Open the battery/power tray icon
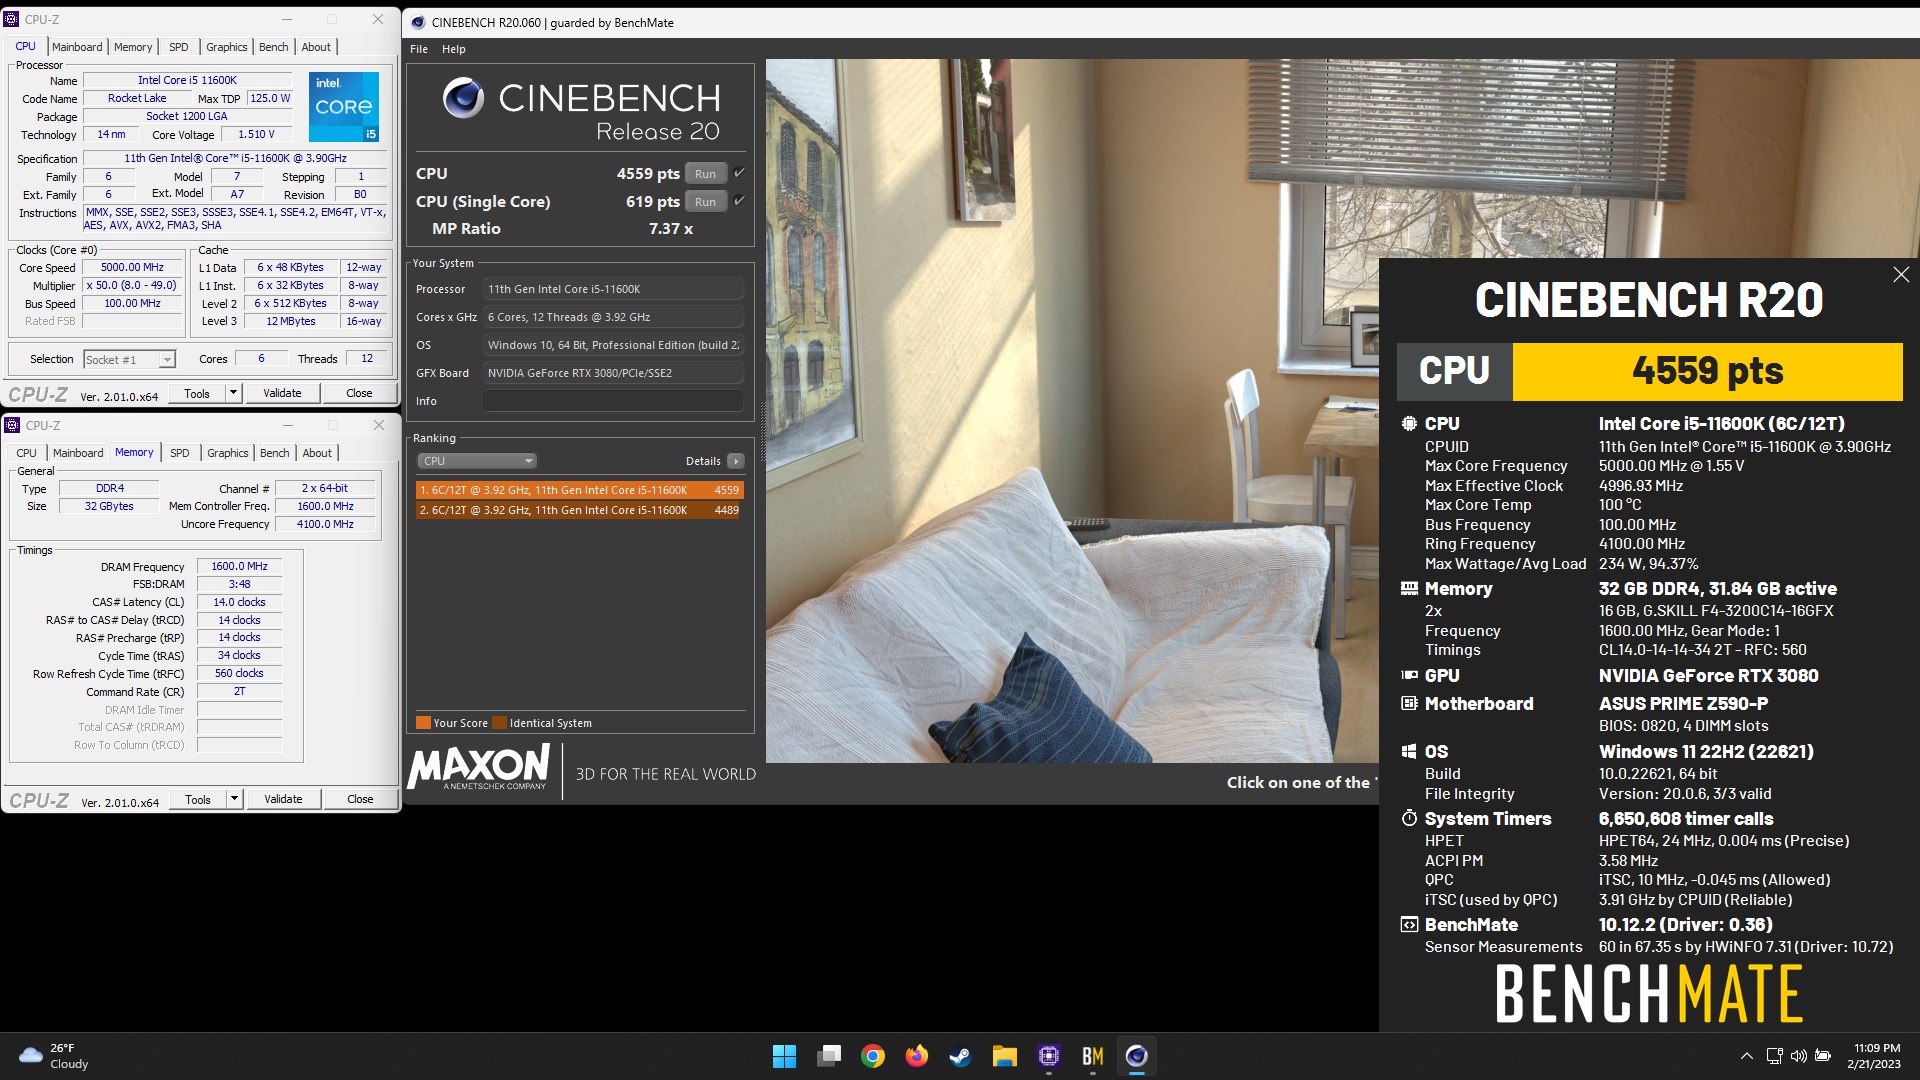This screenshot has width=1920, height=1080. pyautogui.click(x=1823, y=1056)
